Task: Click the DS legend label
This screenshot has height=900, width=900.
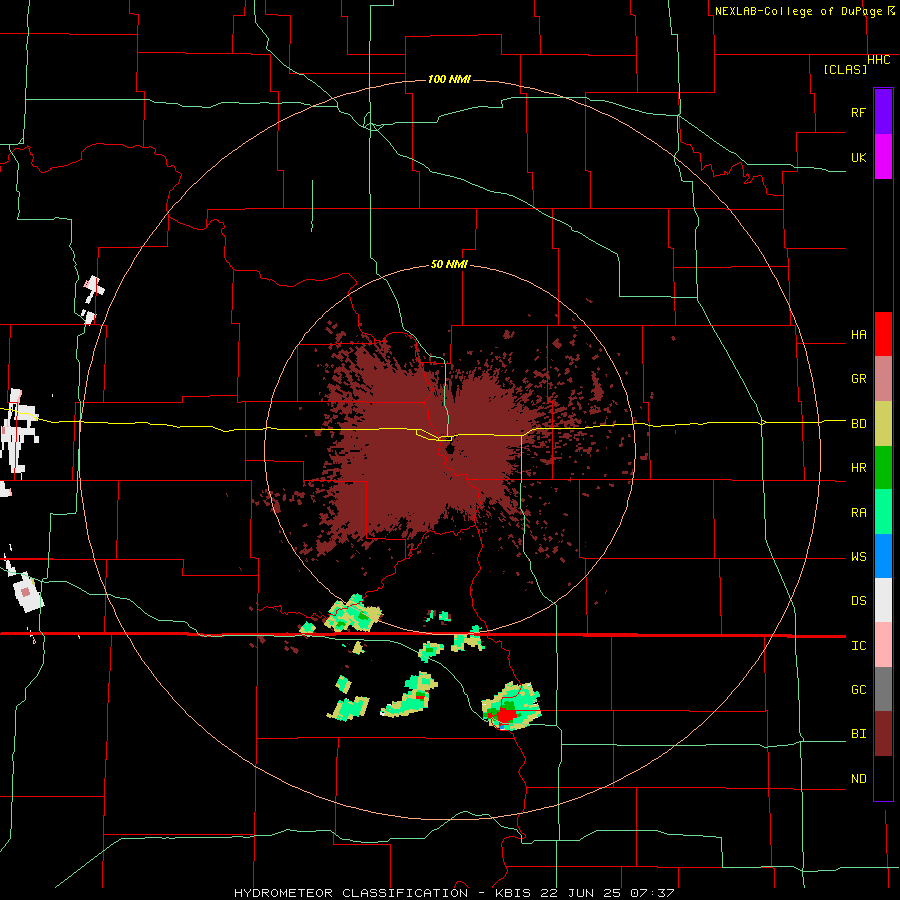Action: [x=859, y=601]
